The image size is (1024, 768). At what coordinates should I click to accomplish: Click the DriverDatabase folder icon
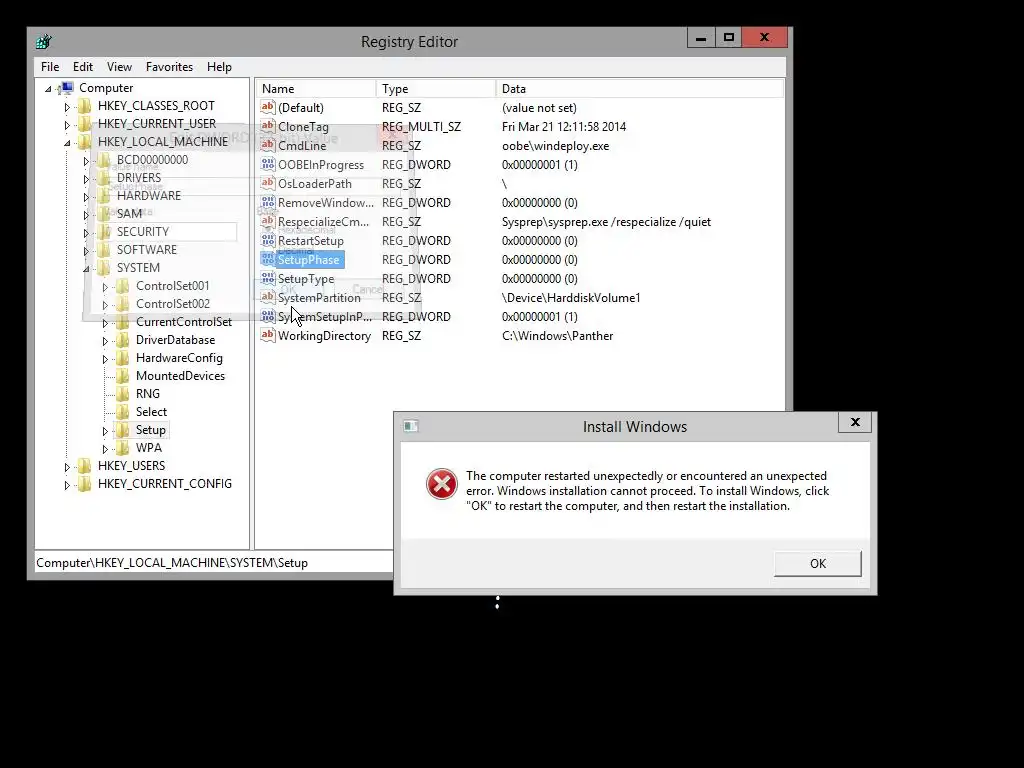(123, 340)
